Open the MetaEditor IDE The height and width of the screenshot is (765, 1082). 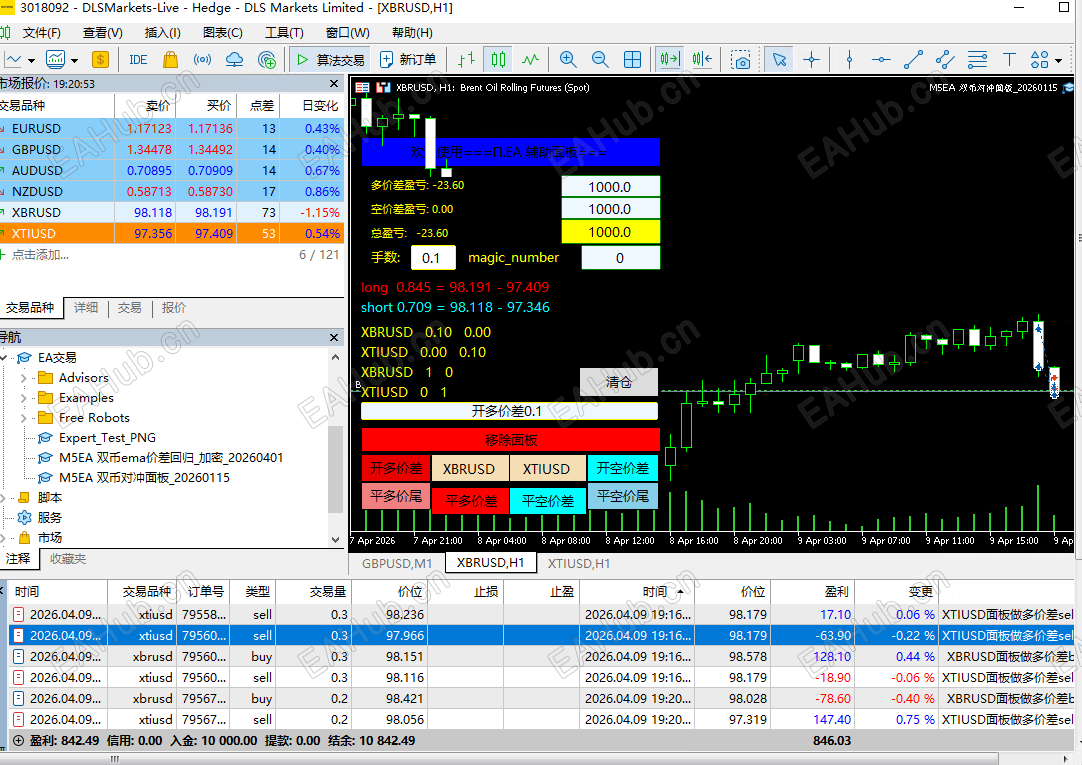coord(138,60)
